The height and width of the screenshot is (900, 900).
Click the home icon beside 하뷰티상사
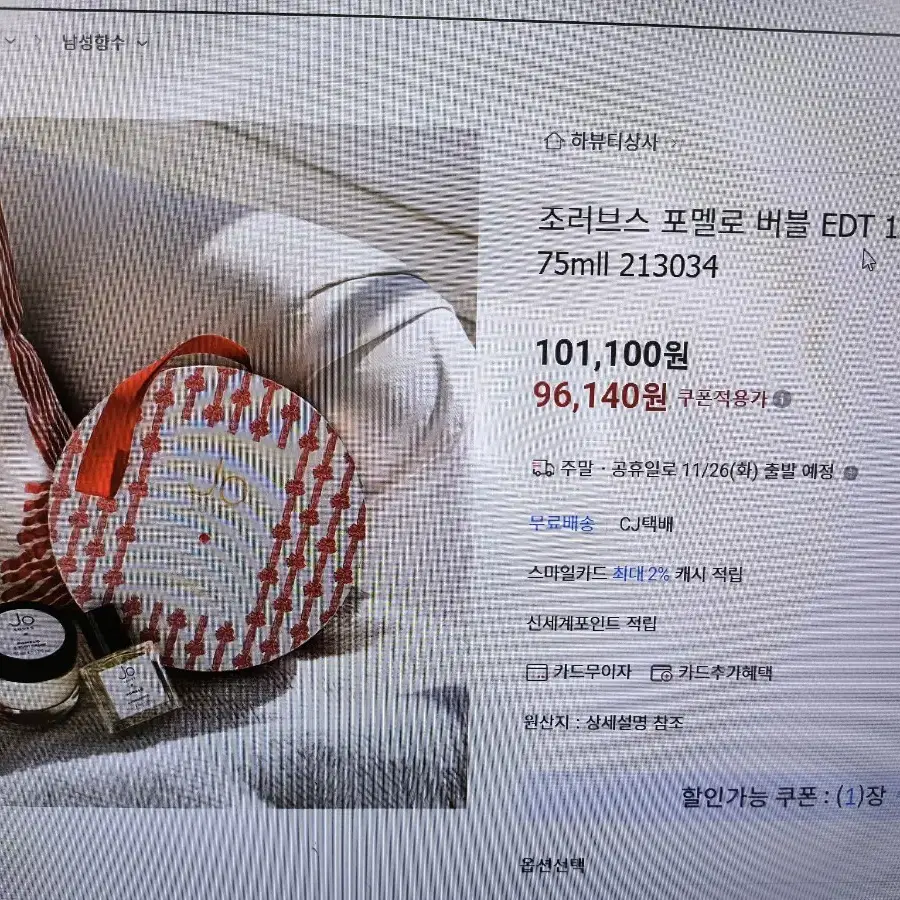[x=553, y=141]
